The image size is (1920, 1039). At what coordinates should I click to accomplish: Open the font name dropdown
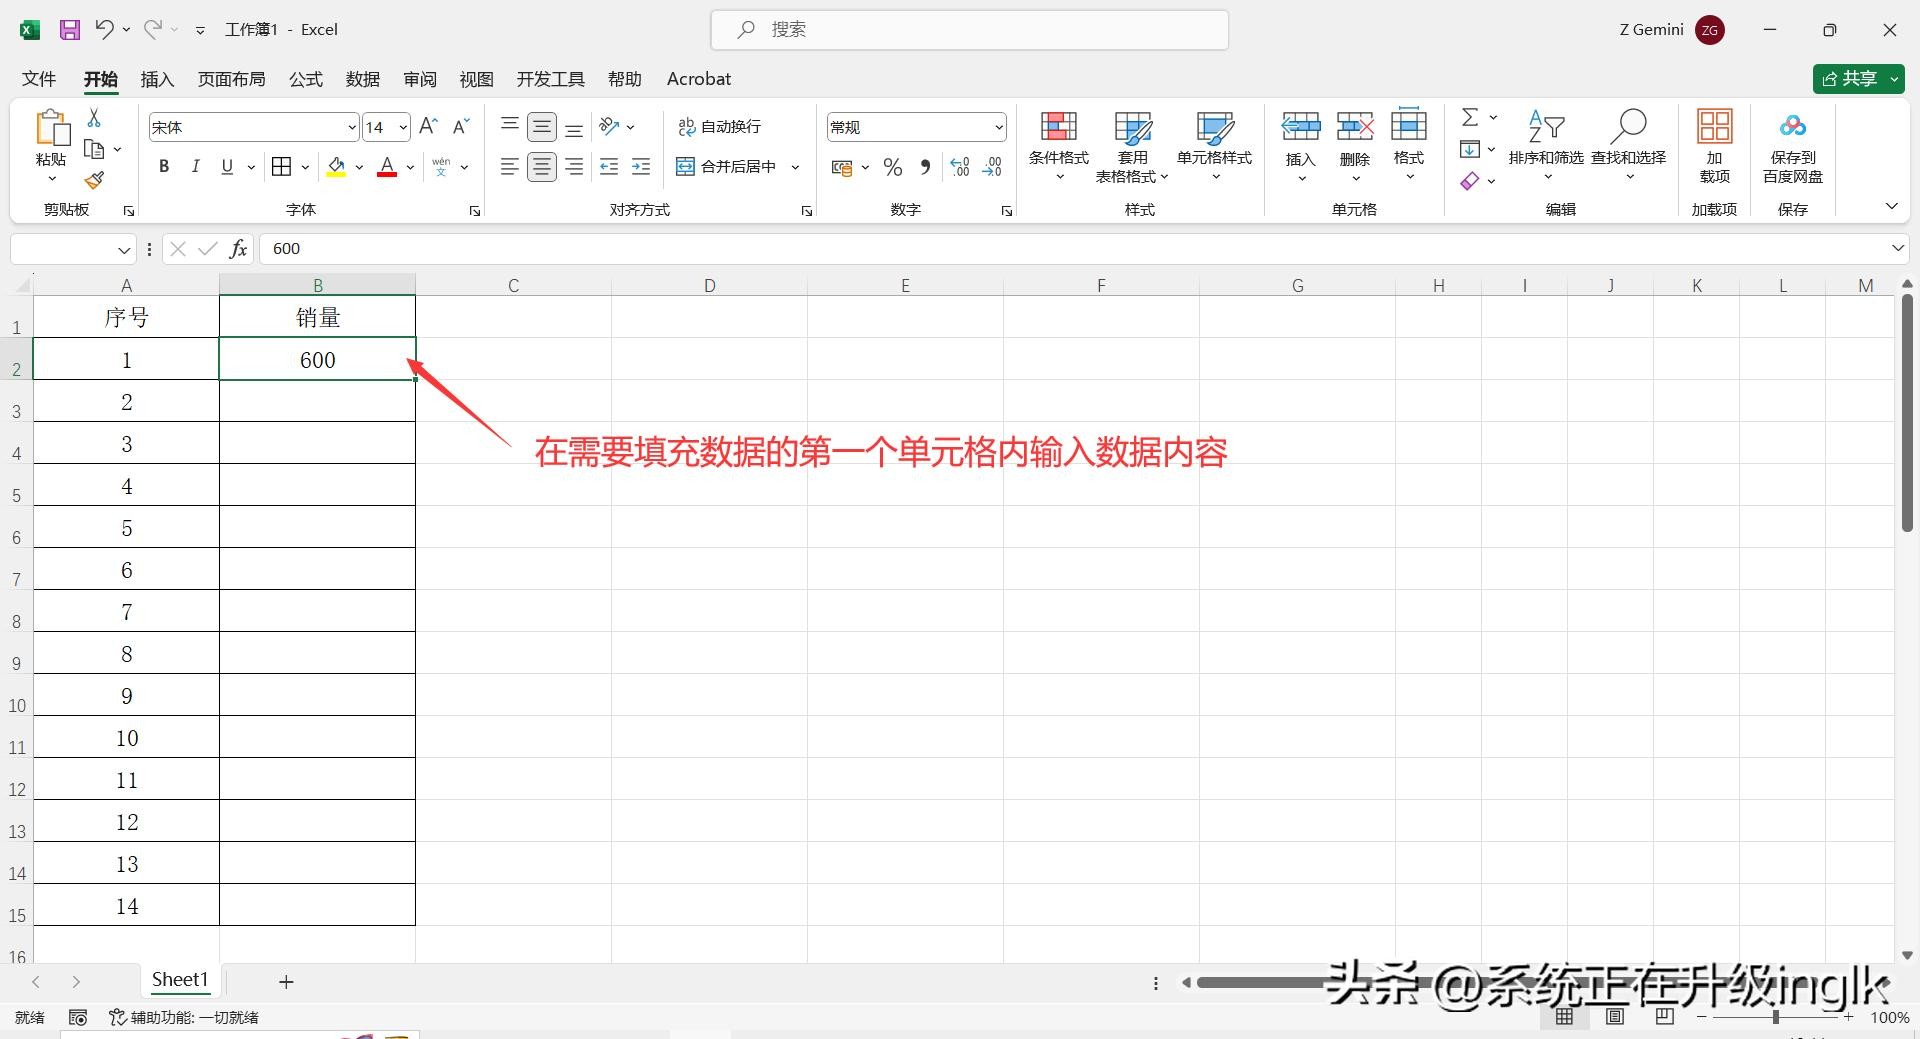[352, 128]
